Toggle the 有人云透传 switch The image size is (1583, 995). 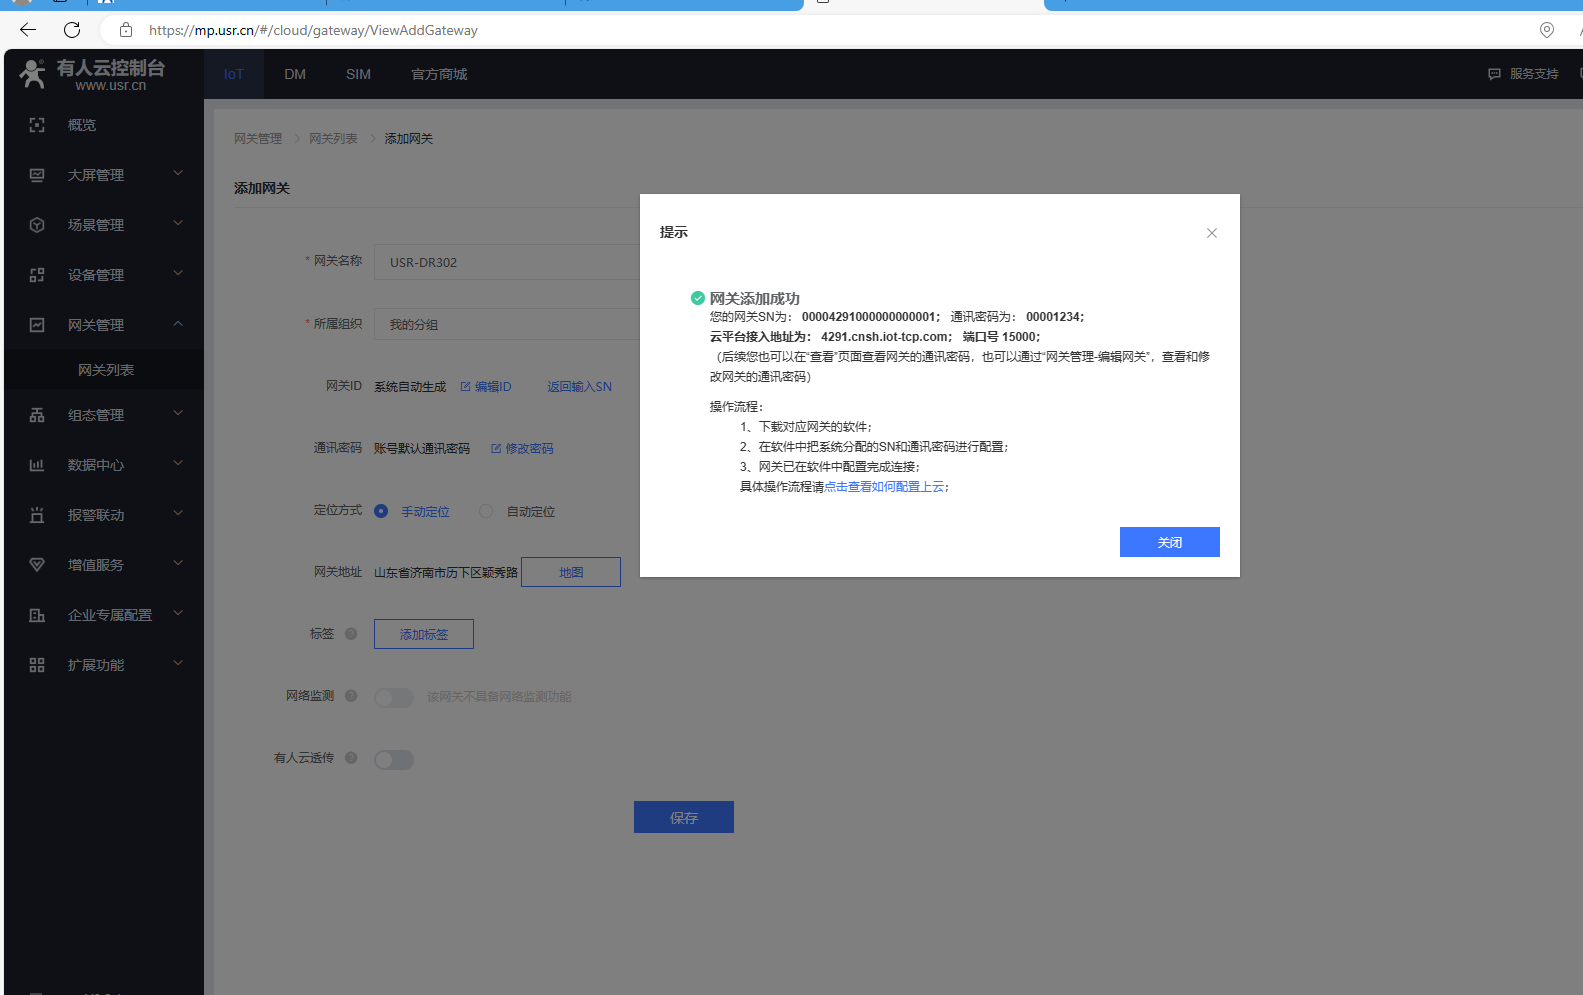pos(394,760)
